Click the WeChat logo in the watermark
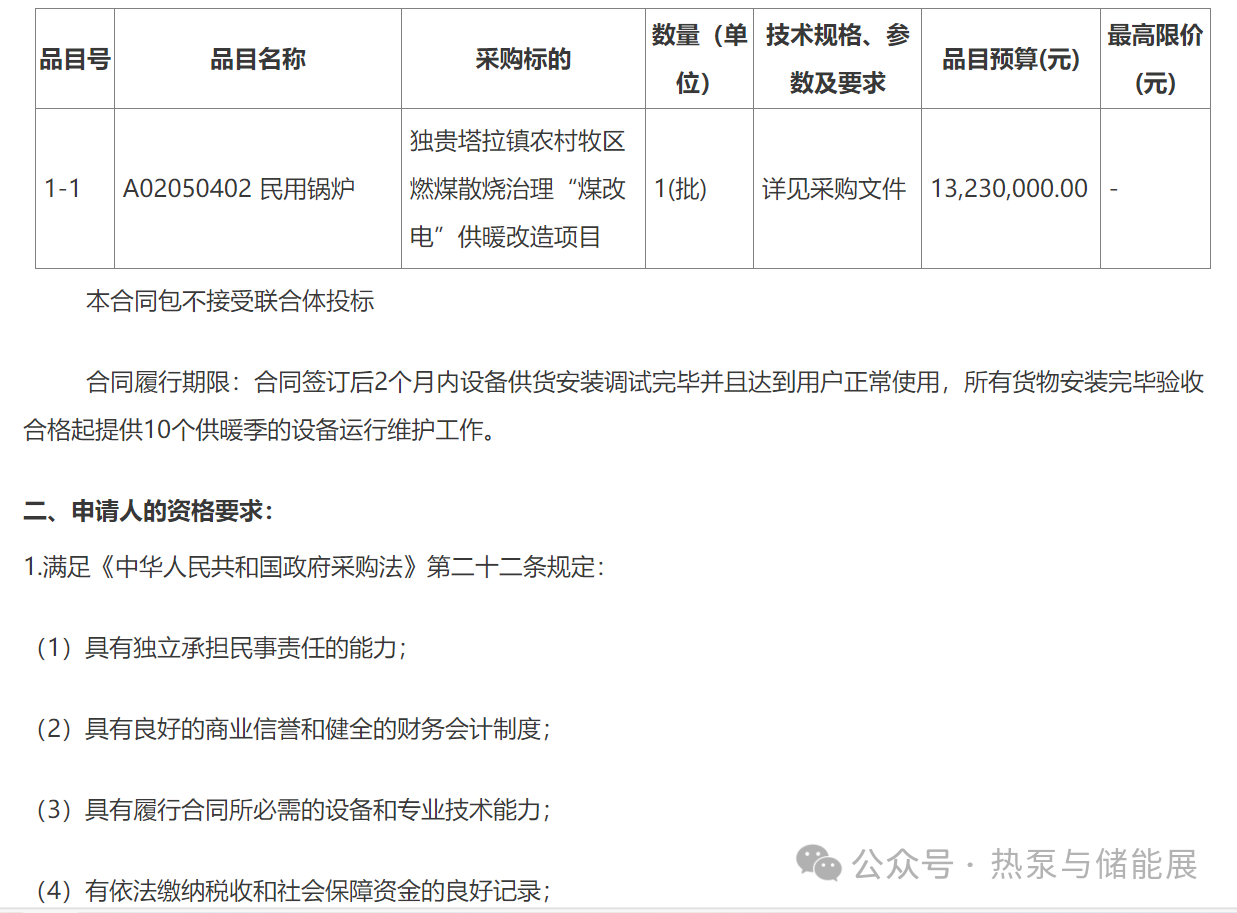This screenshot has width=1237, height=913. tap(818, 863)
